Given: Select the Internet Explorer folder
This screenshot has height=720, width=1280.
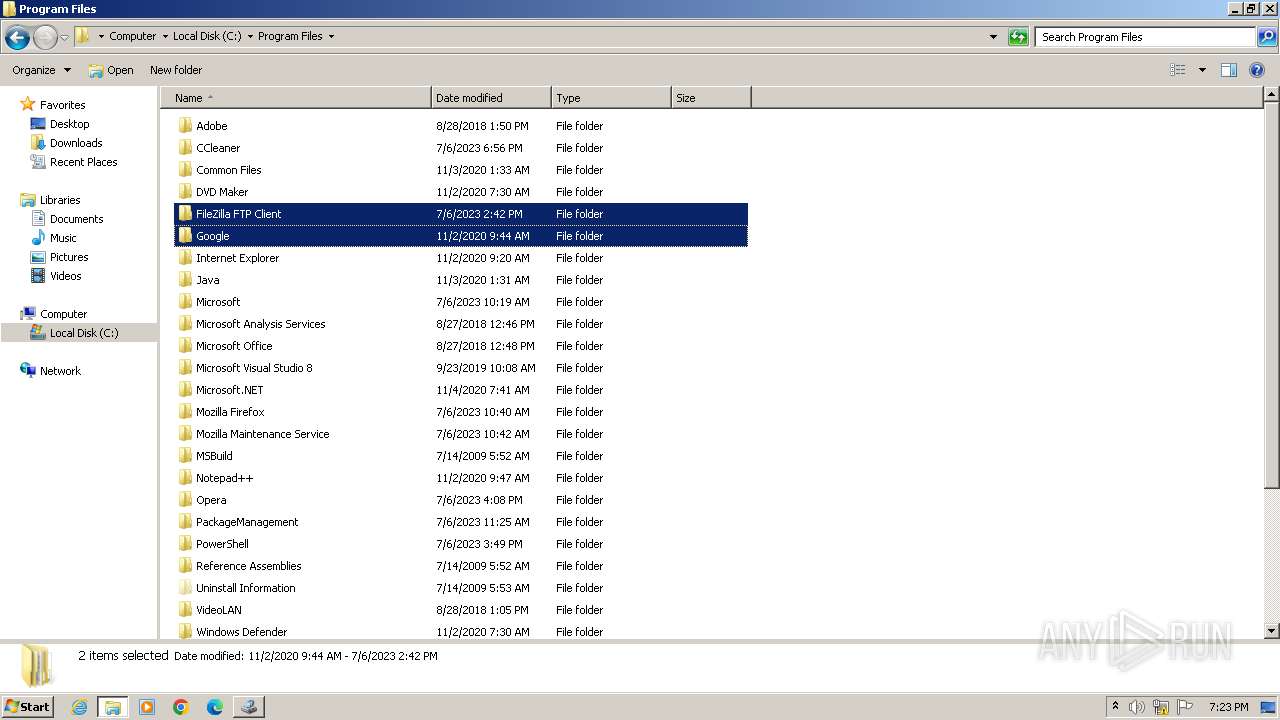Looking at the screenshot, I should point(461,258).
